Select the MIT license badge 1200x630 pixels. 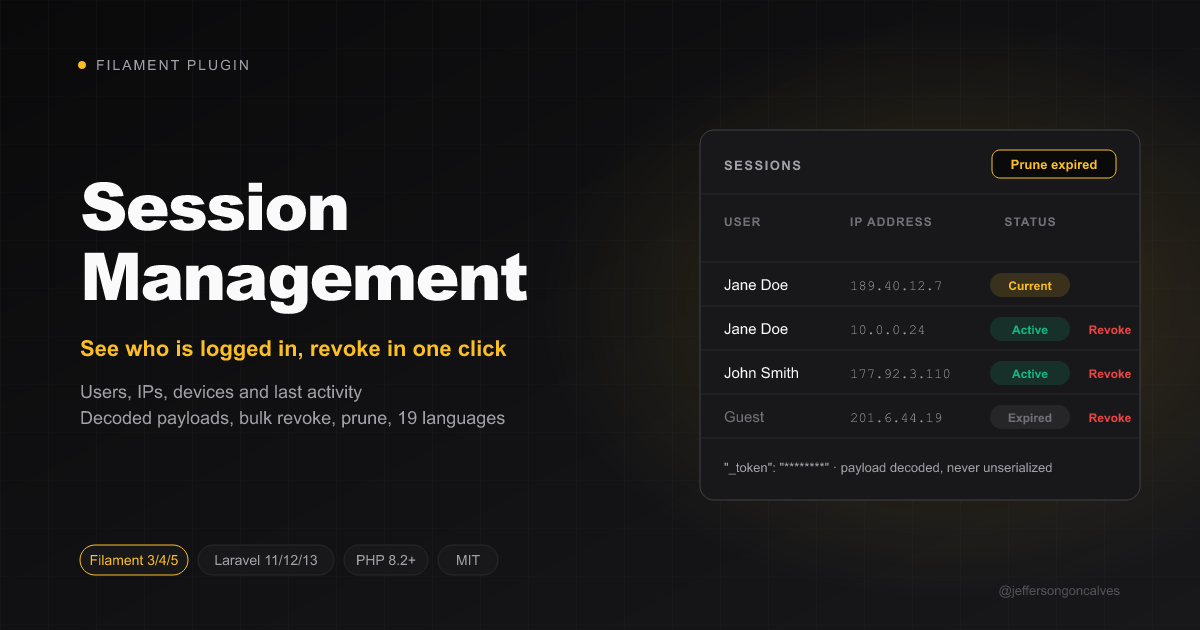click(x=468, y=560)
